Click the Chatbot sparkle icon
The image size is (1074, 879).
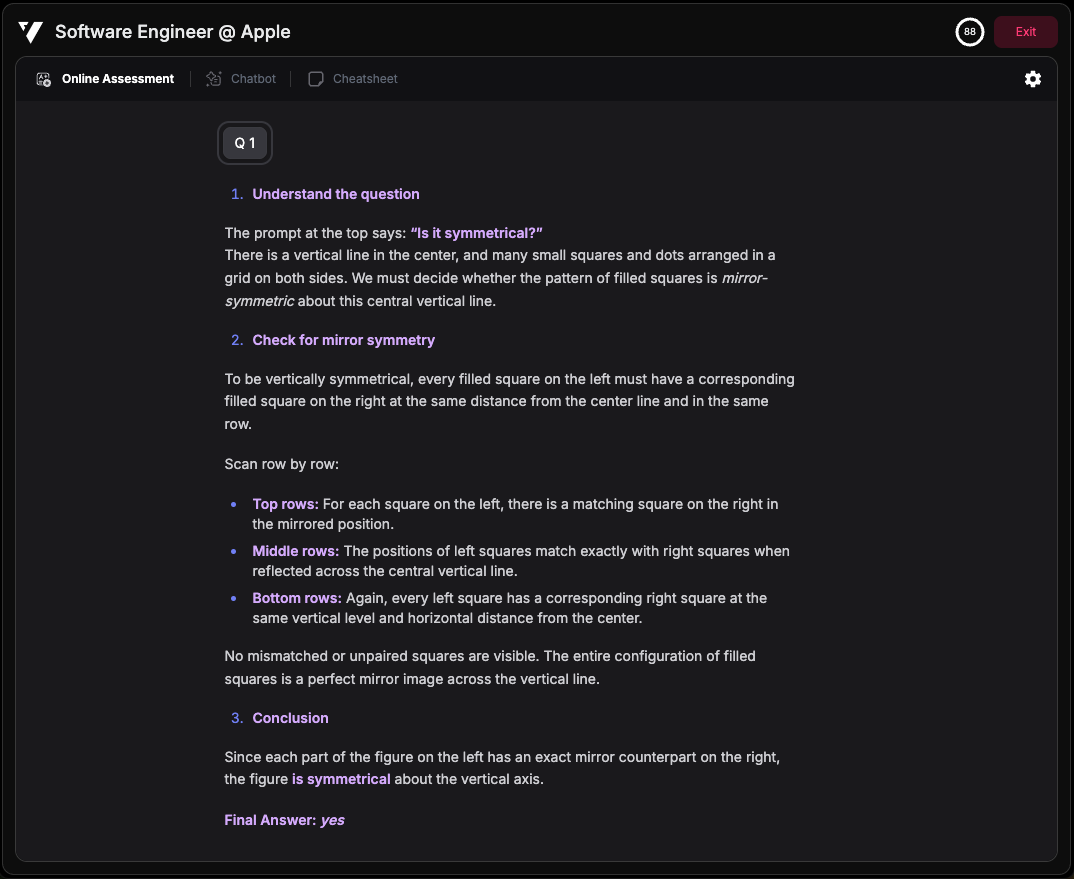tap(213, 79)
